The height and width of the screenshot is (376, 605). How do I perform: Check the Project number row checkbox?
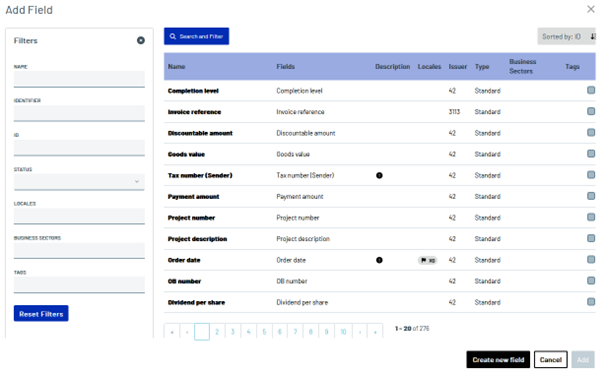(591, 217)
